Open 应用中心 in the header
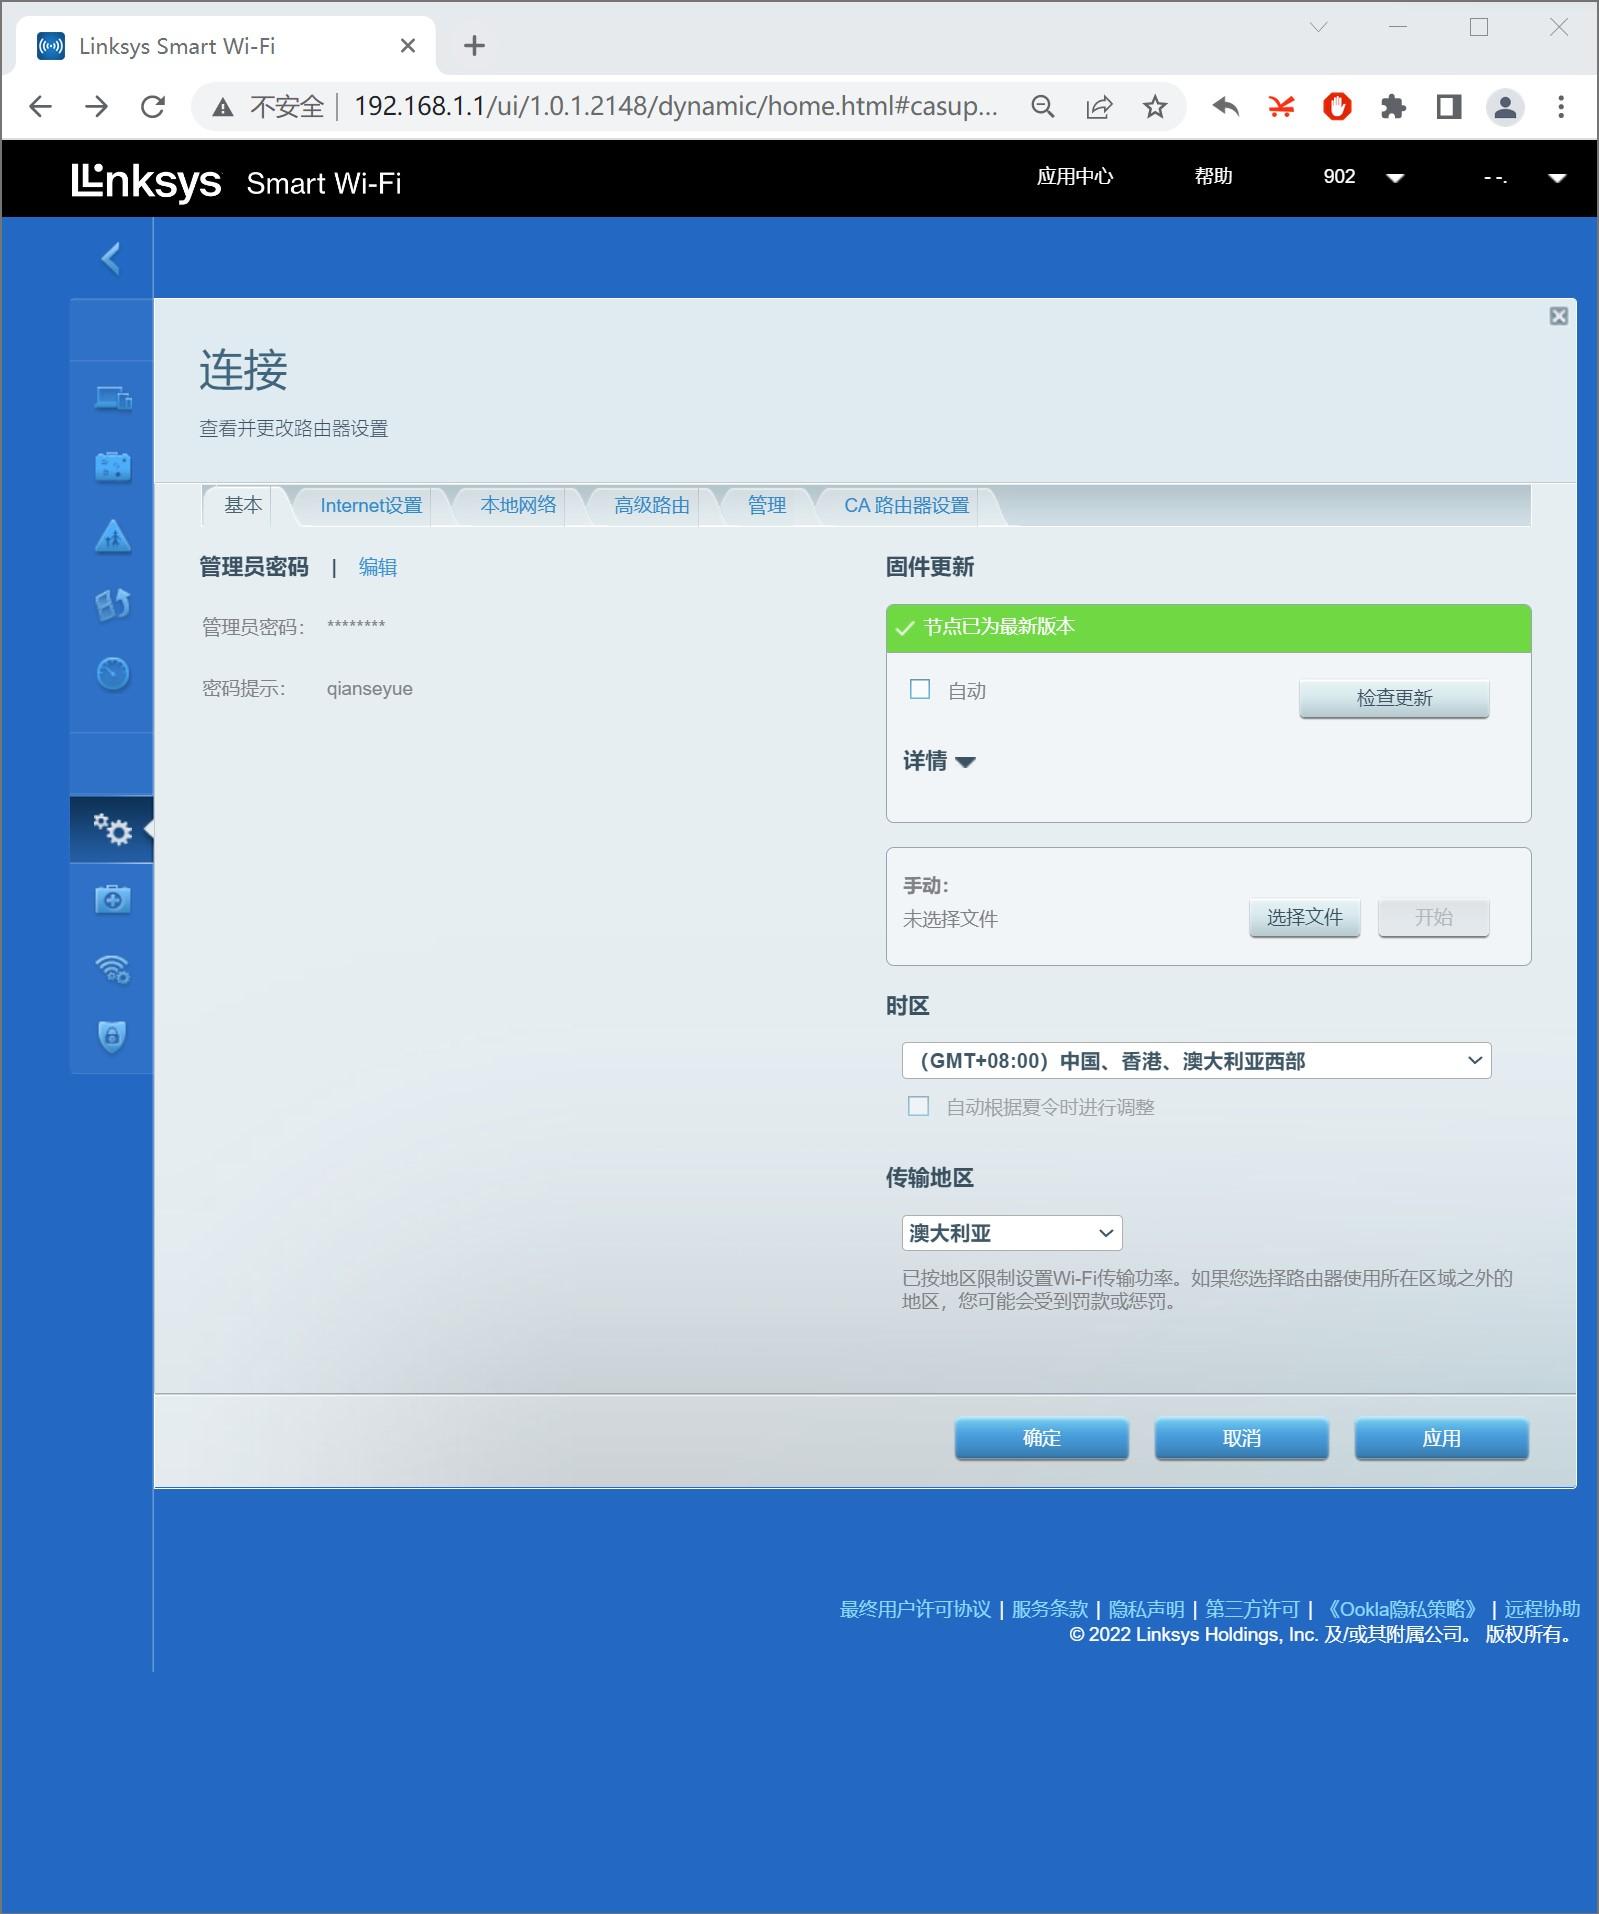 pyautogui.click(x=1075, y=176)
